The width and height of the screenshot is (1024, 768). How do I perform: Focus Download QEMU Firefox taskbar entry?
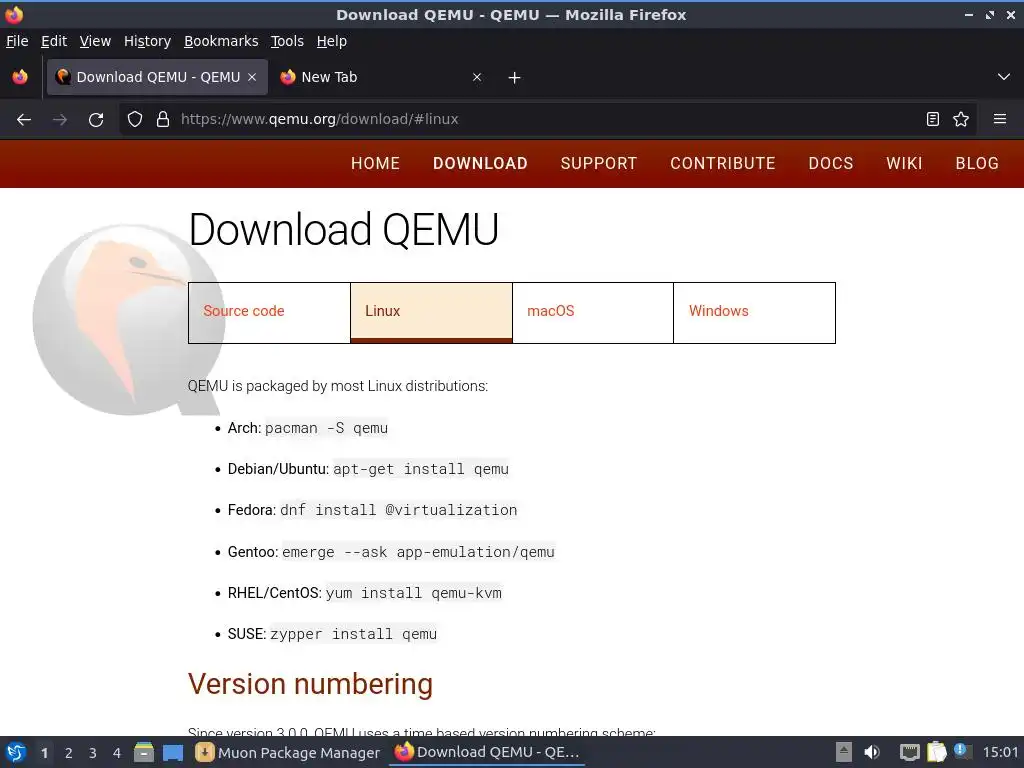(x=487, y=752)
